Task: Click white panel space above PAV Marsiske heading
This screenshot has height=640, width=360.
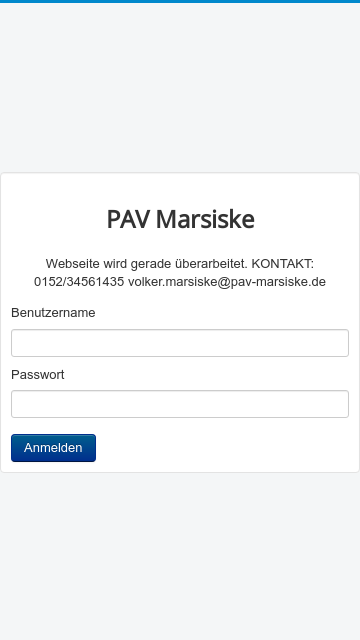Action: pyautogui.click(x=180, y=190)
